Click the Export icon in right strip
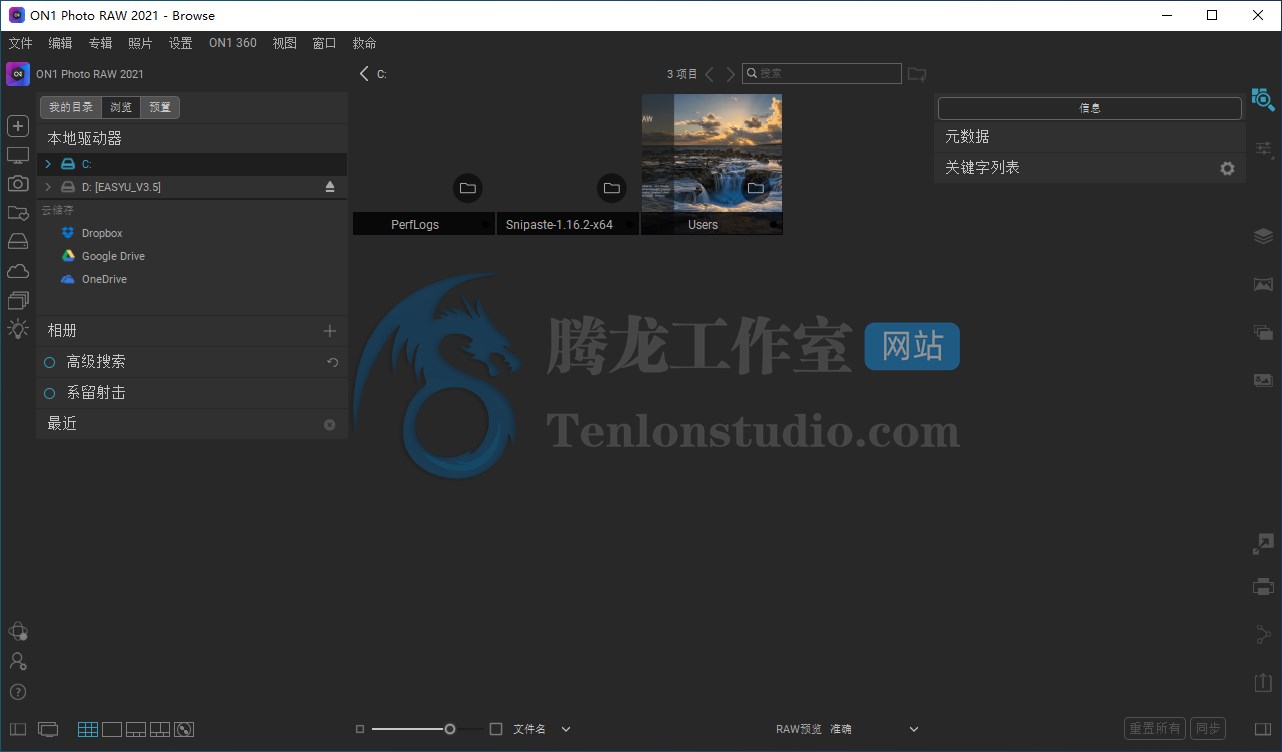1282x752 pixels. 1263,682
